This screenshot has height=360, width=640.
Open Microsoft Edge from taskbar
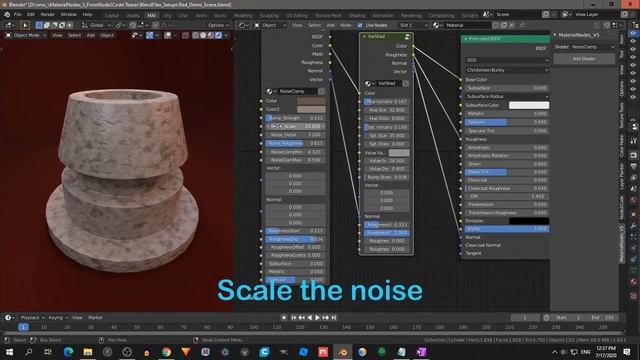point(68,352)
